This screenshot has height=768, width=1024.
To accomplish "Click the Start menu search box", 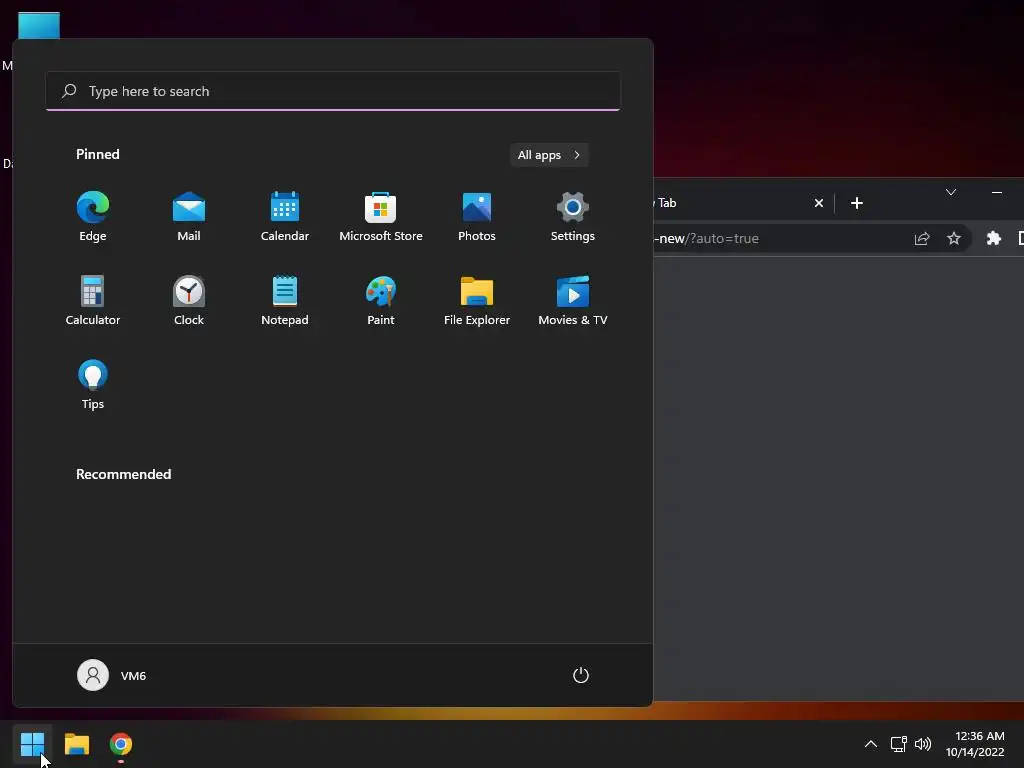I will [333, 91].
